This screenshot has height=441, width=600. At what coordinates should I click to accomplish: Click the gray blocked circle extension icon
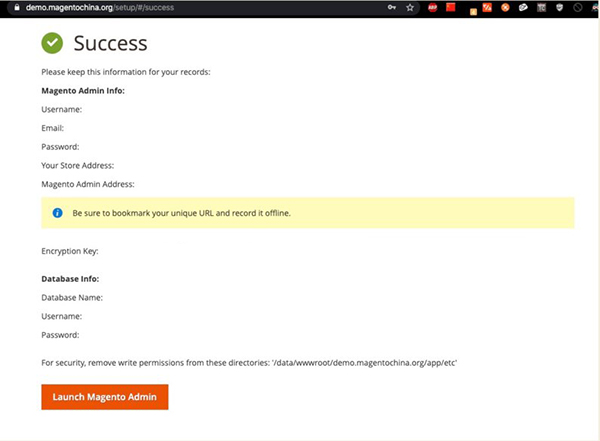578,7
